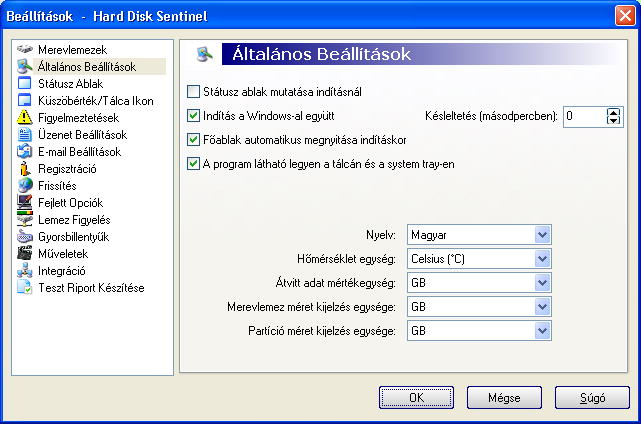Click the Figyelmeztetések warning triangle icon
Screen dimensions: 641x424
click(25, 118)
